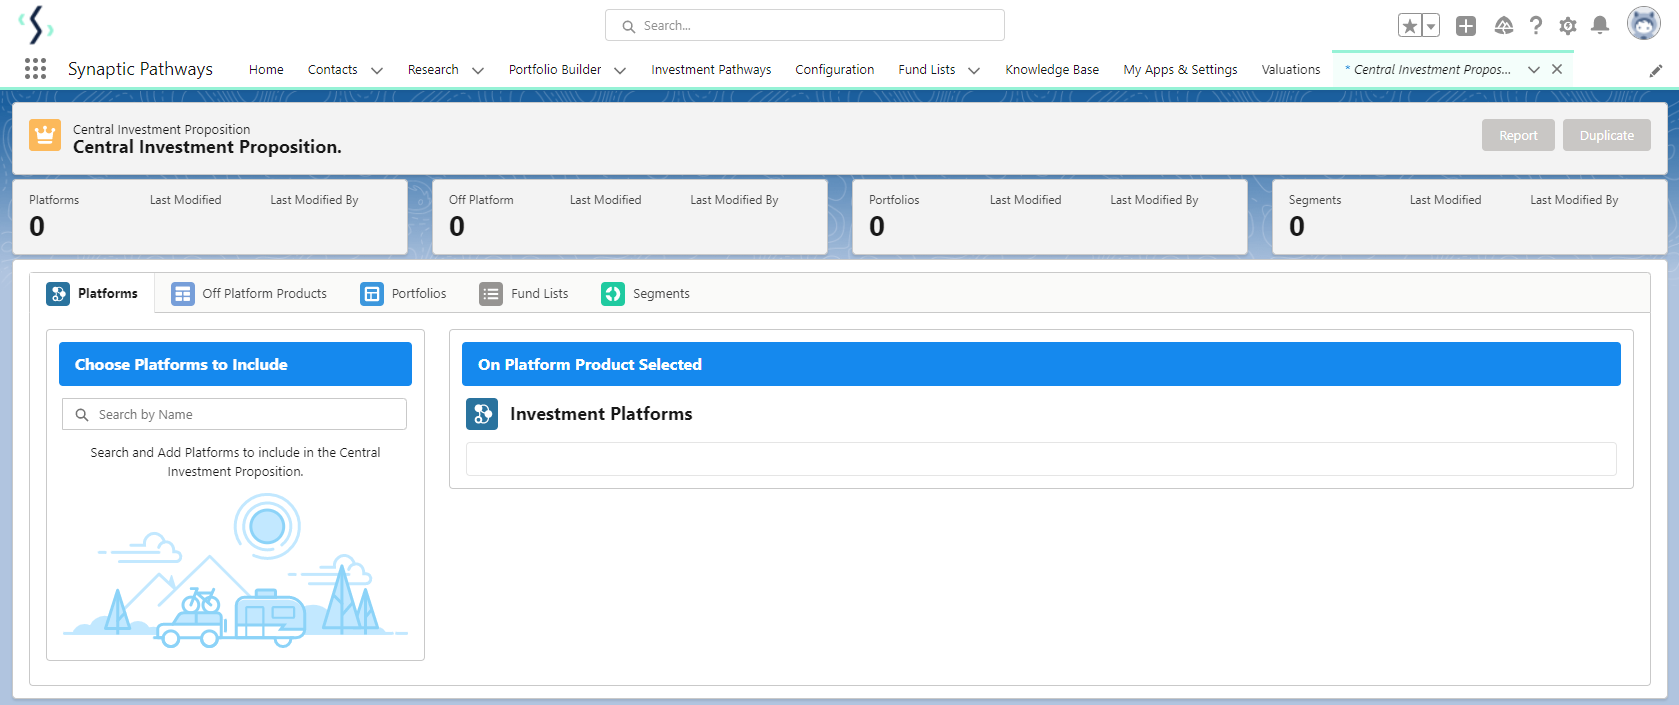
Task: Focus the Search by Name field
Action: click(234, 414)
